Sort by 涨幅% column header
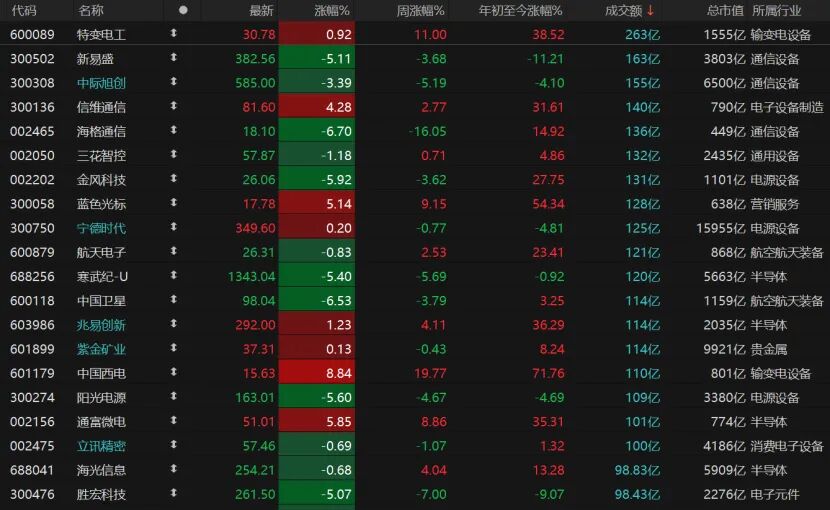 click(332, 10)
